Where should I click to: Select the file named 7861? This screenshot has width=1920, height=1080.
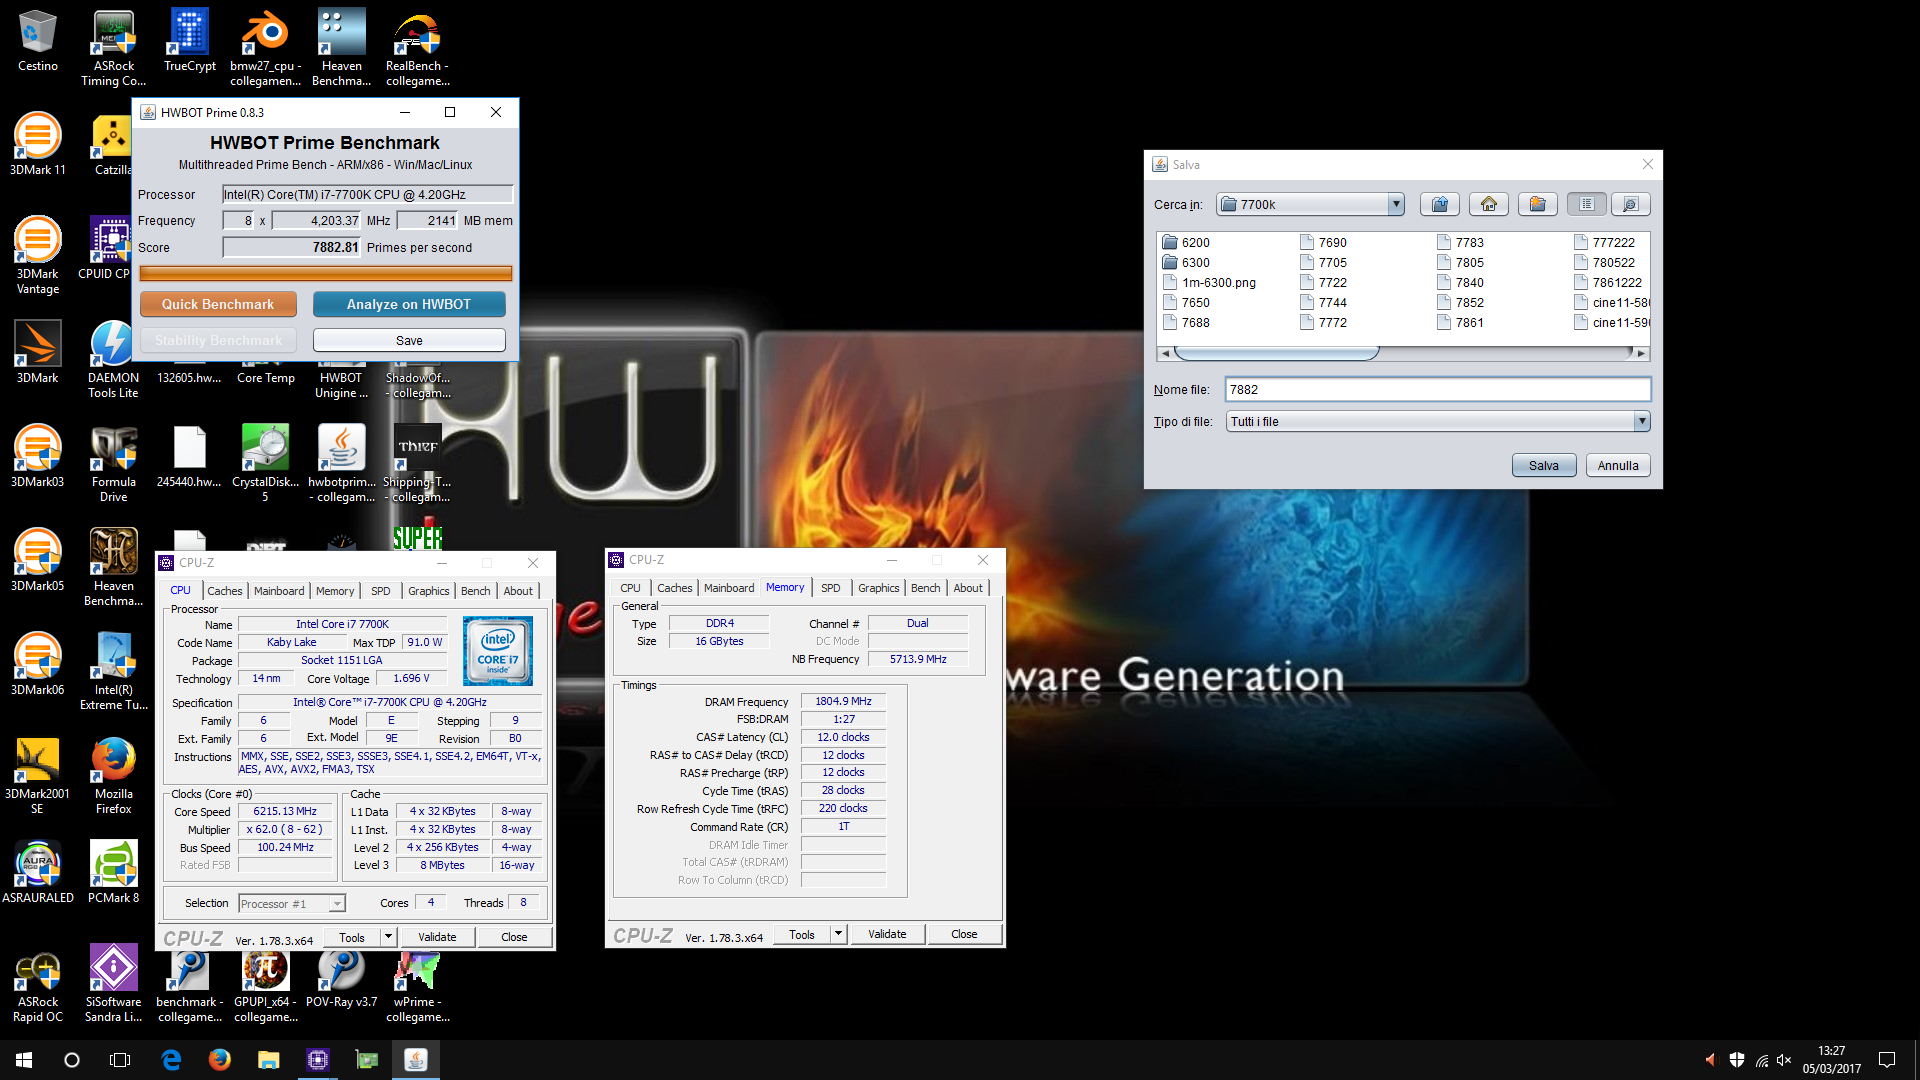(x=1460, y=322)
